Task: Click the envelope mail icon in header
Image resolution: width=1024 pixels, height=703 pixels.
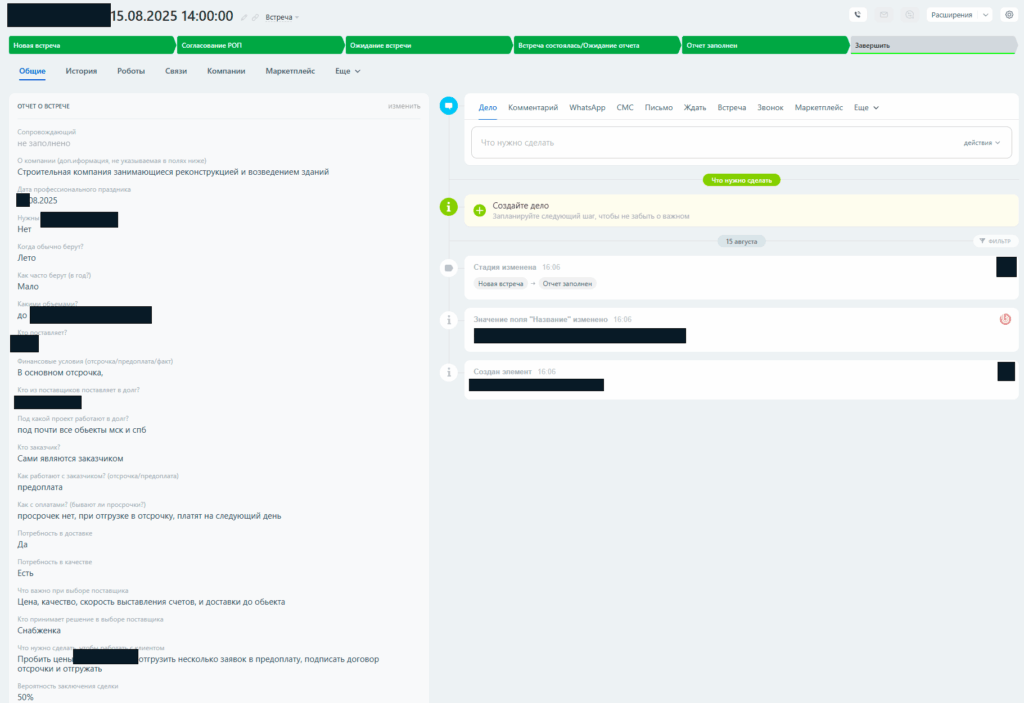Action: click(883, 15)
